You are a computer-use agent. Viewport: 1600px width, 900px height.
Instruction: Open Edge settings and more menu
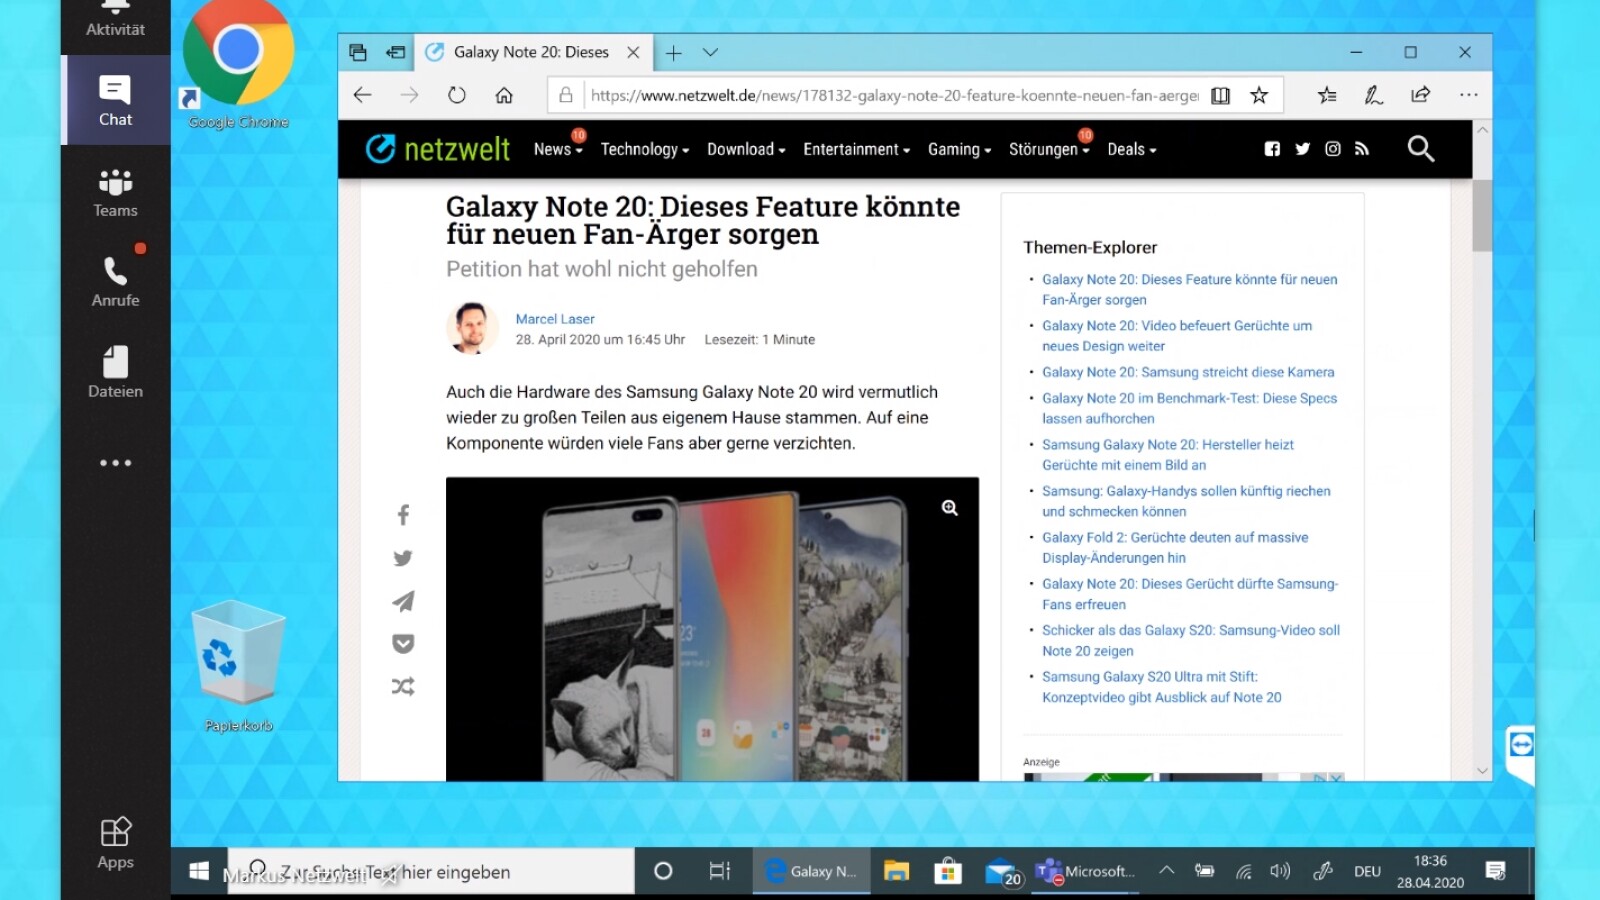click(x=1468, y=95)
